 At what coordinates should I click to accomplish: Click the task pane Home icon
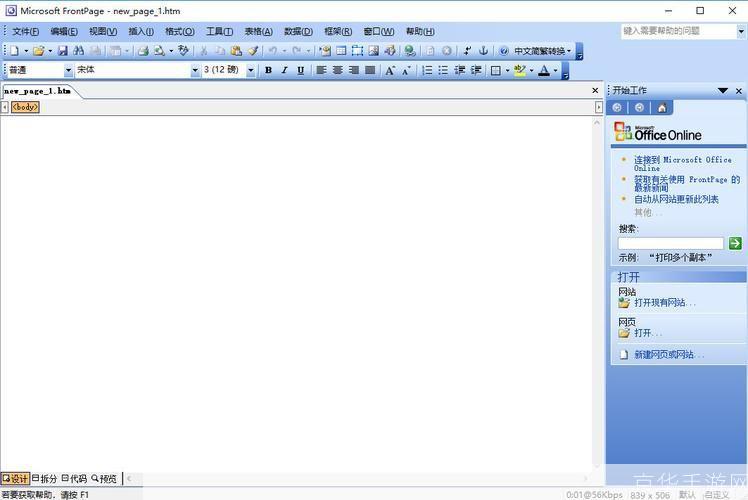[x=662, y=108]
